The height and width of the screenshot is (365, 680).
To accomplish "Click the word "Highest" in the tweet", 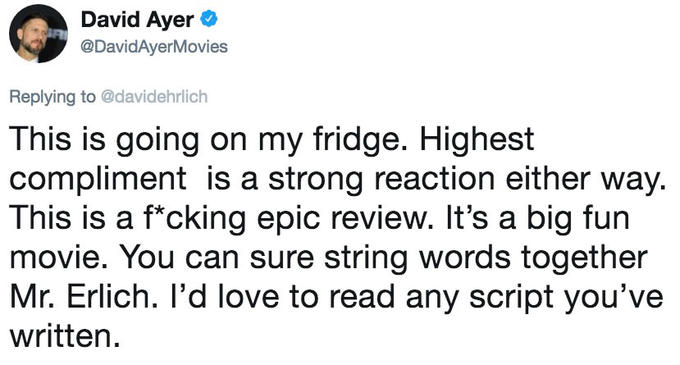I will (477, 140).
